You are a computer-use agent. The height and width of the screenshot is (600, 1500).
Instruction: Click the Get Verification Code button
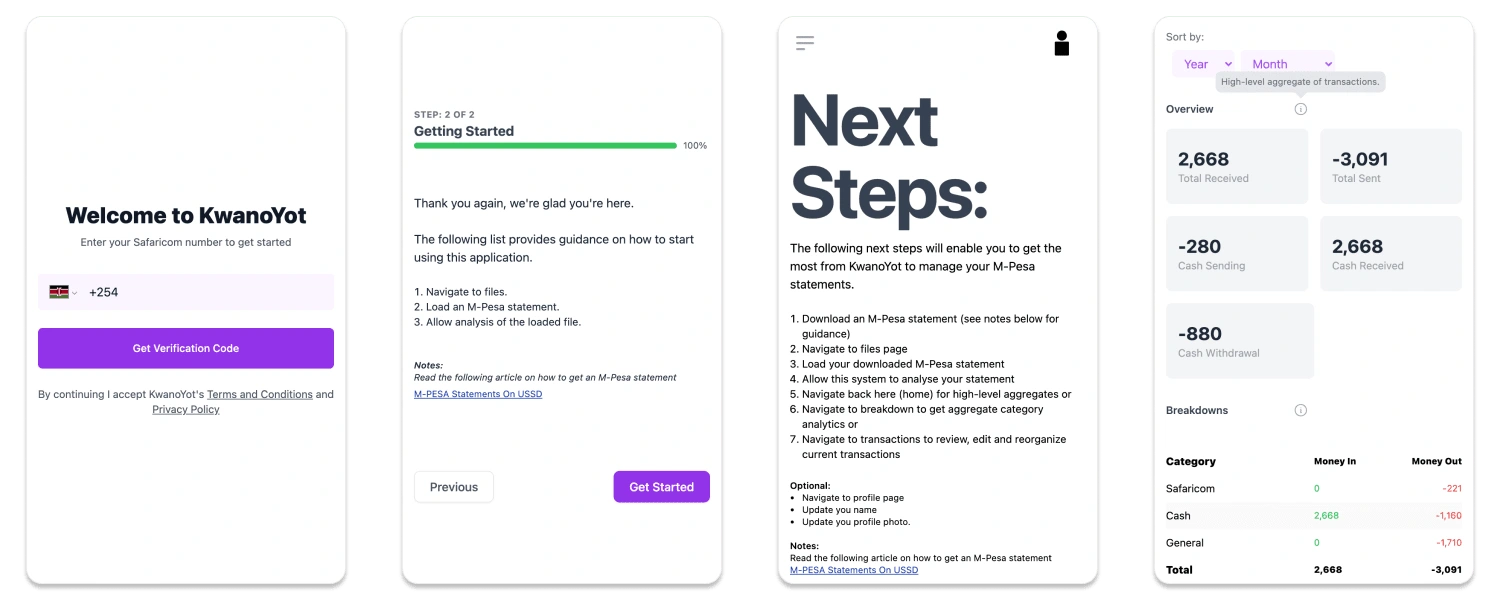pos(186,348)
